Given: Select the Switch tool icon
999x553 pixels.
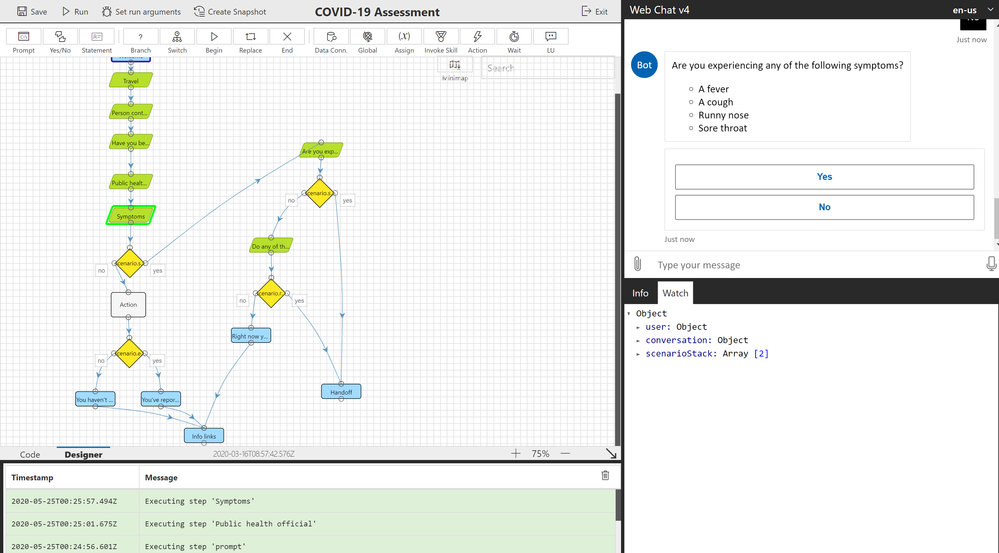Looking at the screenshot, I should click(177, 37).
